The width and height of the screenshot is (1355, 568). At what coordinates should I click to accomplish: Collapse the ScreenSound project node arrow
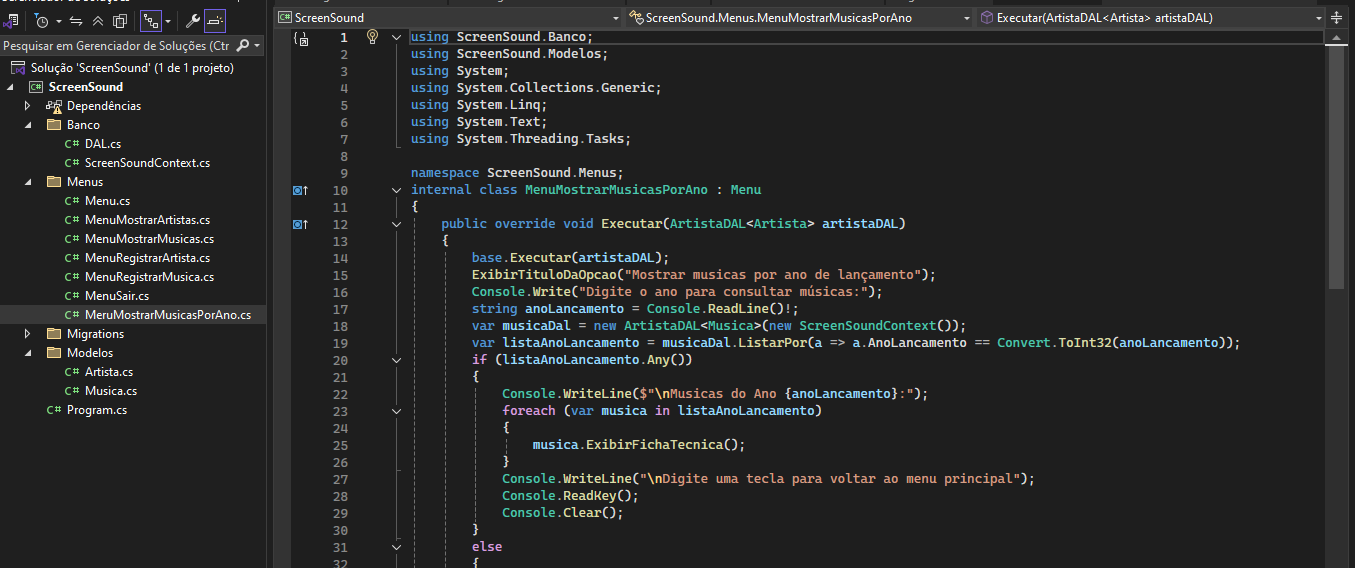coord(10,87)
